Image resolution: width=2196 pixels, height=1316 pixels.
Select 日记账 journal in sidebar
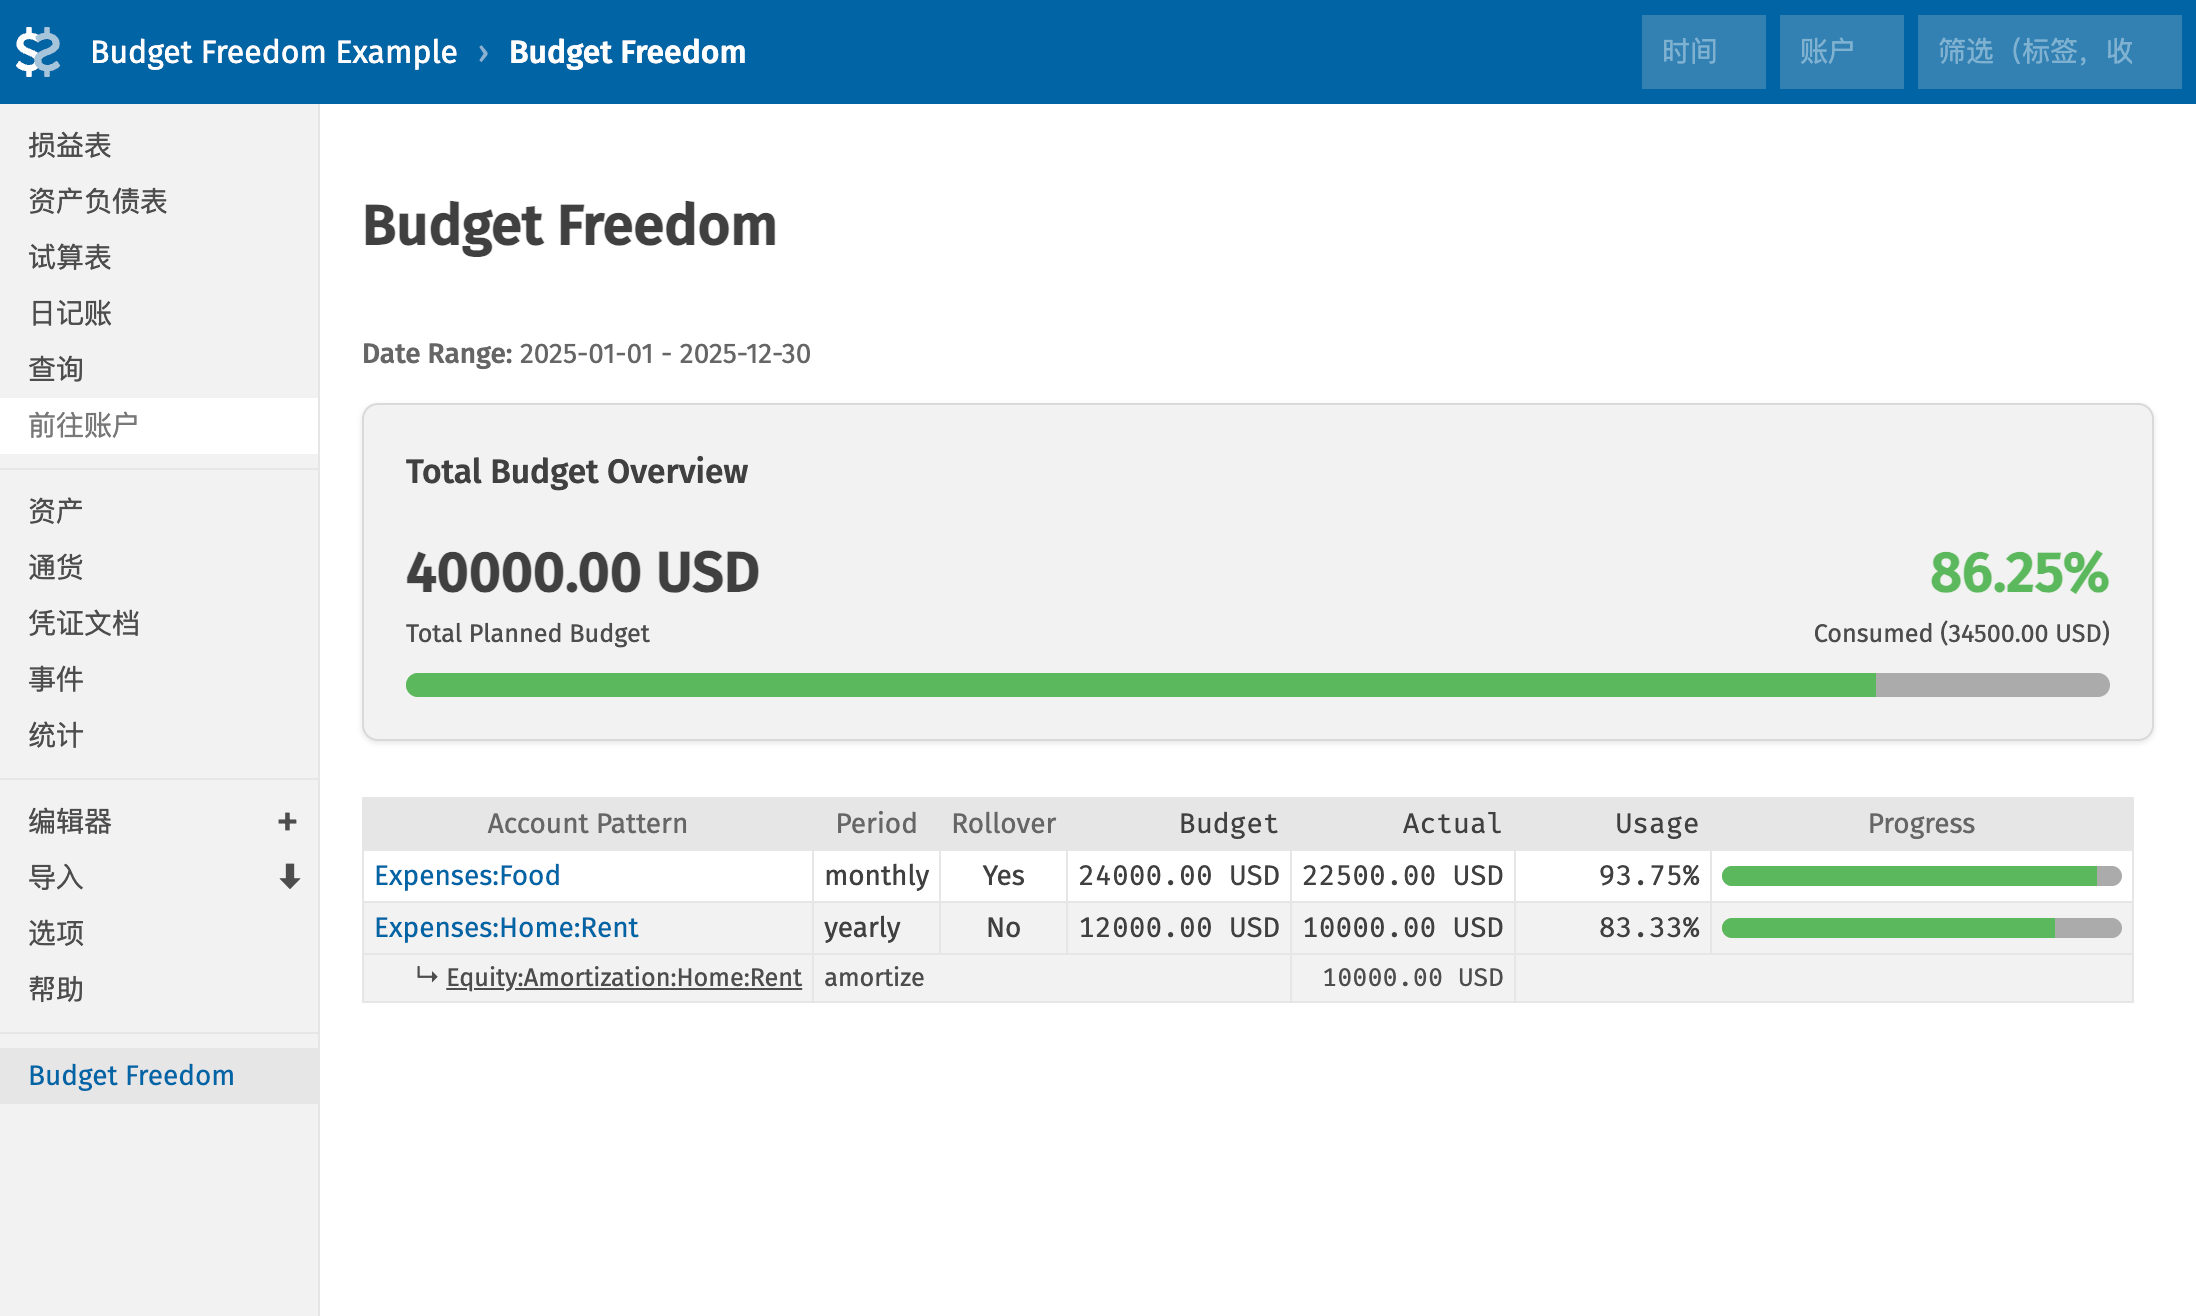[x=70, y=314]
